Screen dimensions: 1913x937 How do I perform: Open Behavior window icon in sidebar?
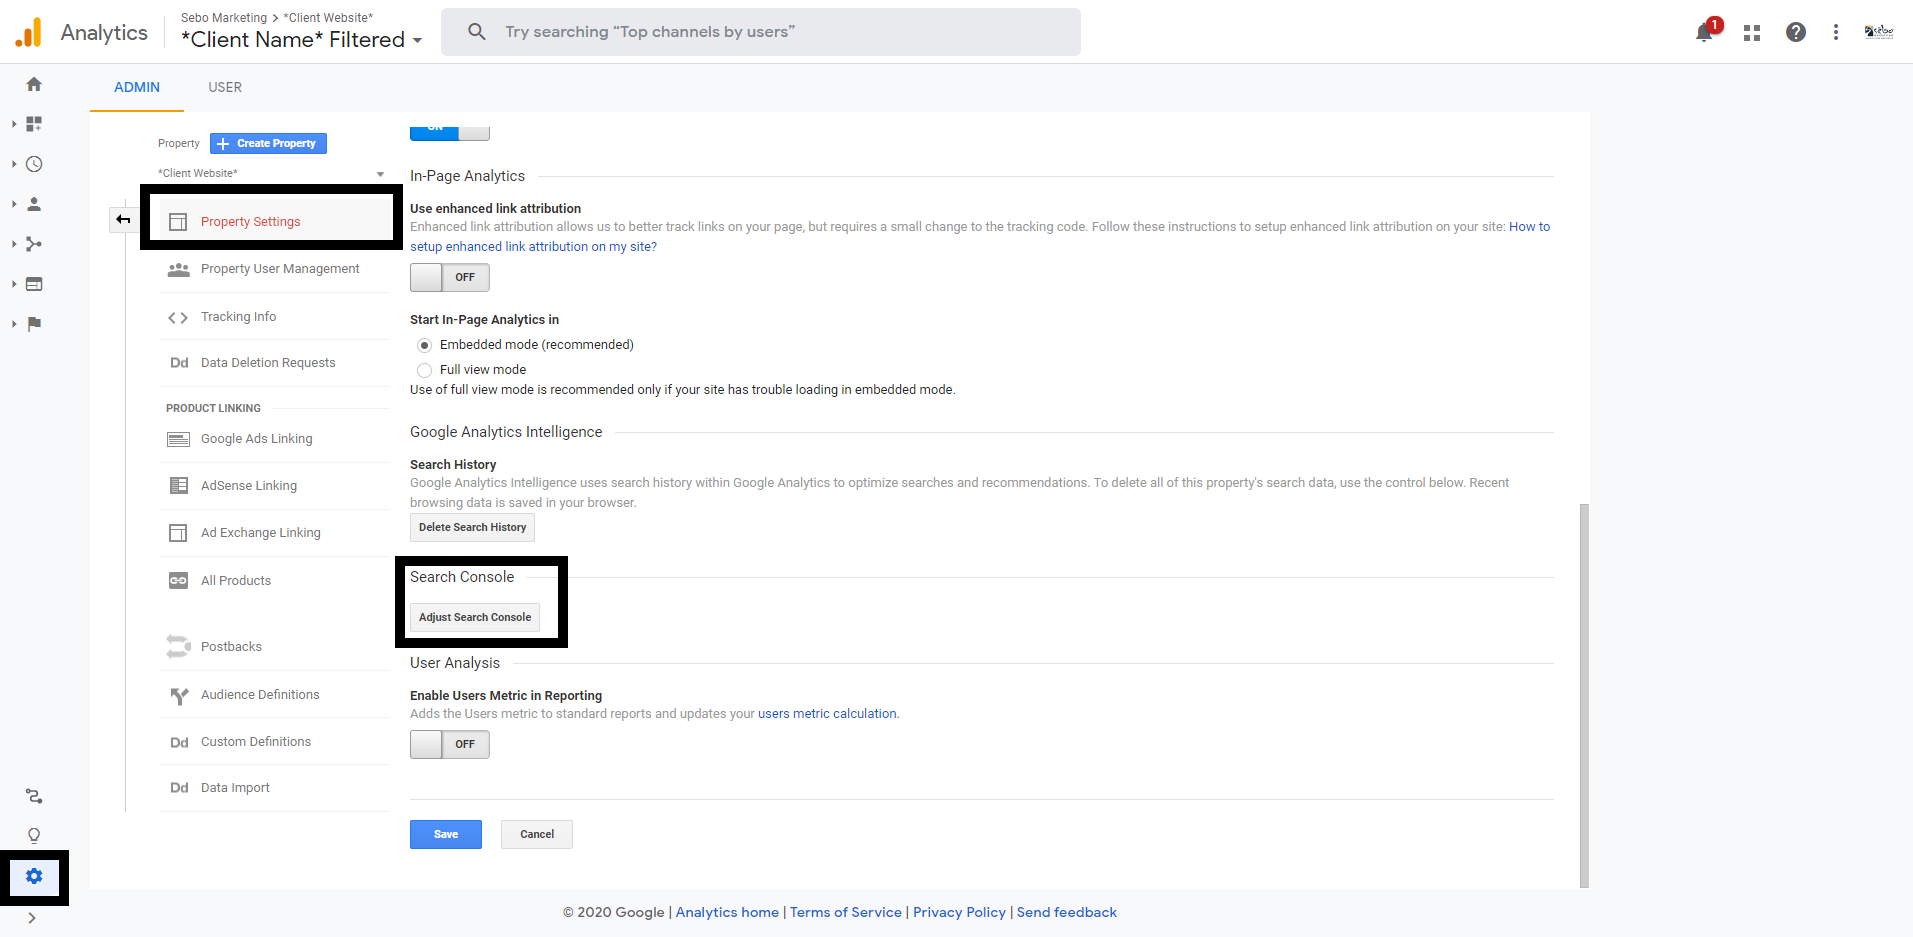tap(34, 284)
